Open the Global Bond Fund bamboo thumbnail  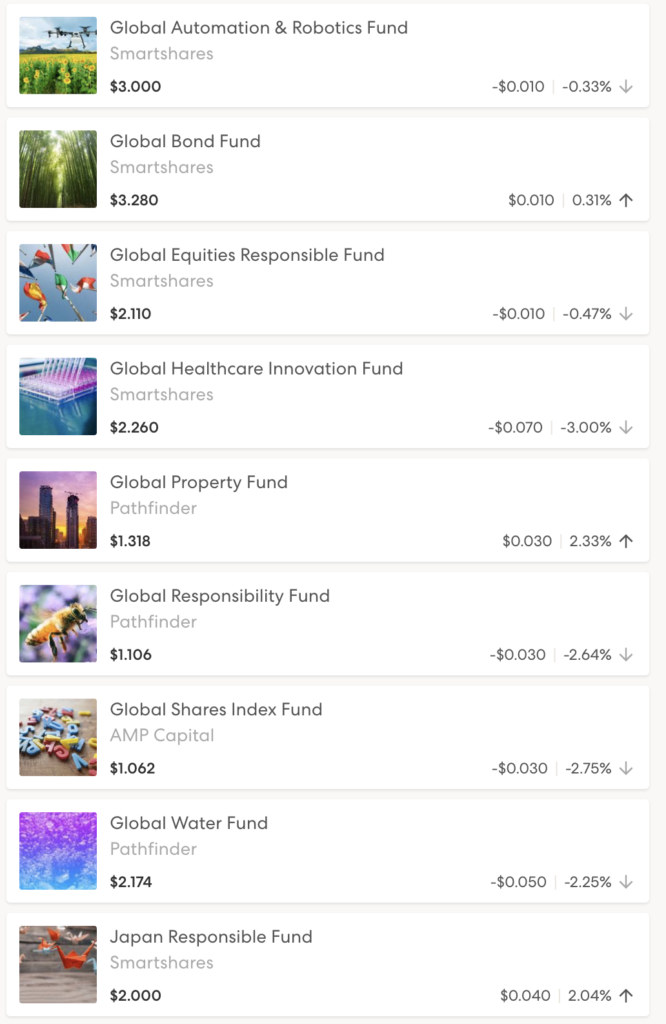point(58,169)
